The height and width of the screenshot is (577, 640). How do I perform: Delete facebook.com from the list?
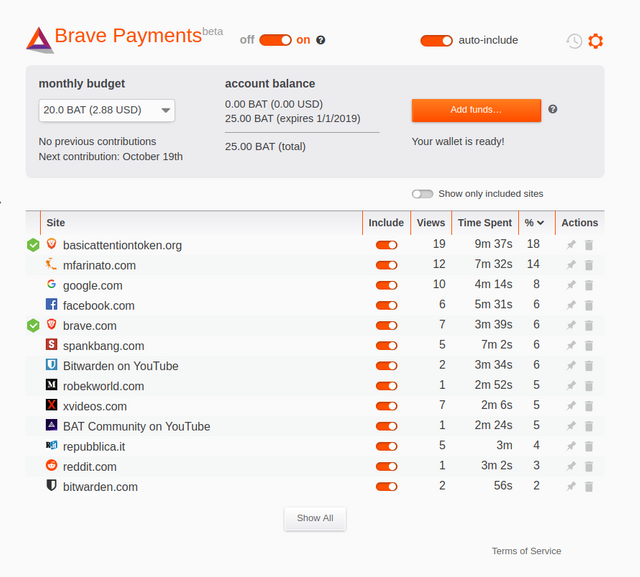pos(589,305)
